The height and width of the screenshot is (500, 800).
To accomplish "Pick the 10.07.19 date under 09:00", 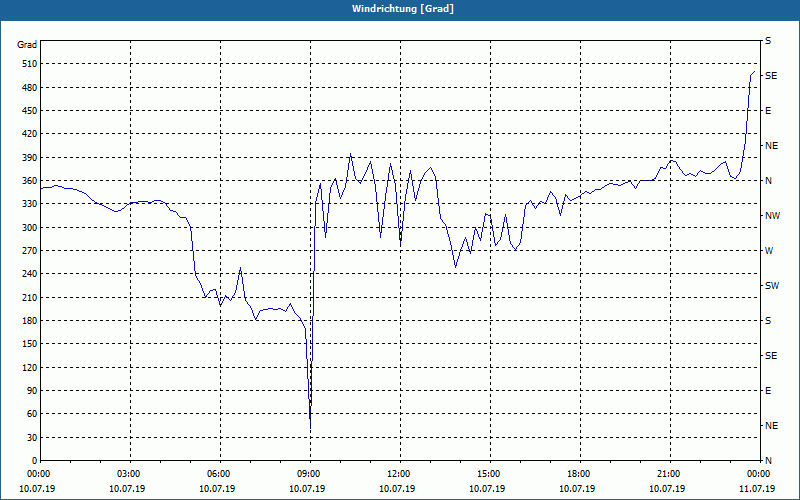I will click(x=307, y=489).
